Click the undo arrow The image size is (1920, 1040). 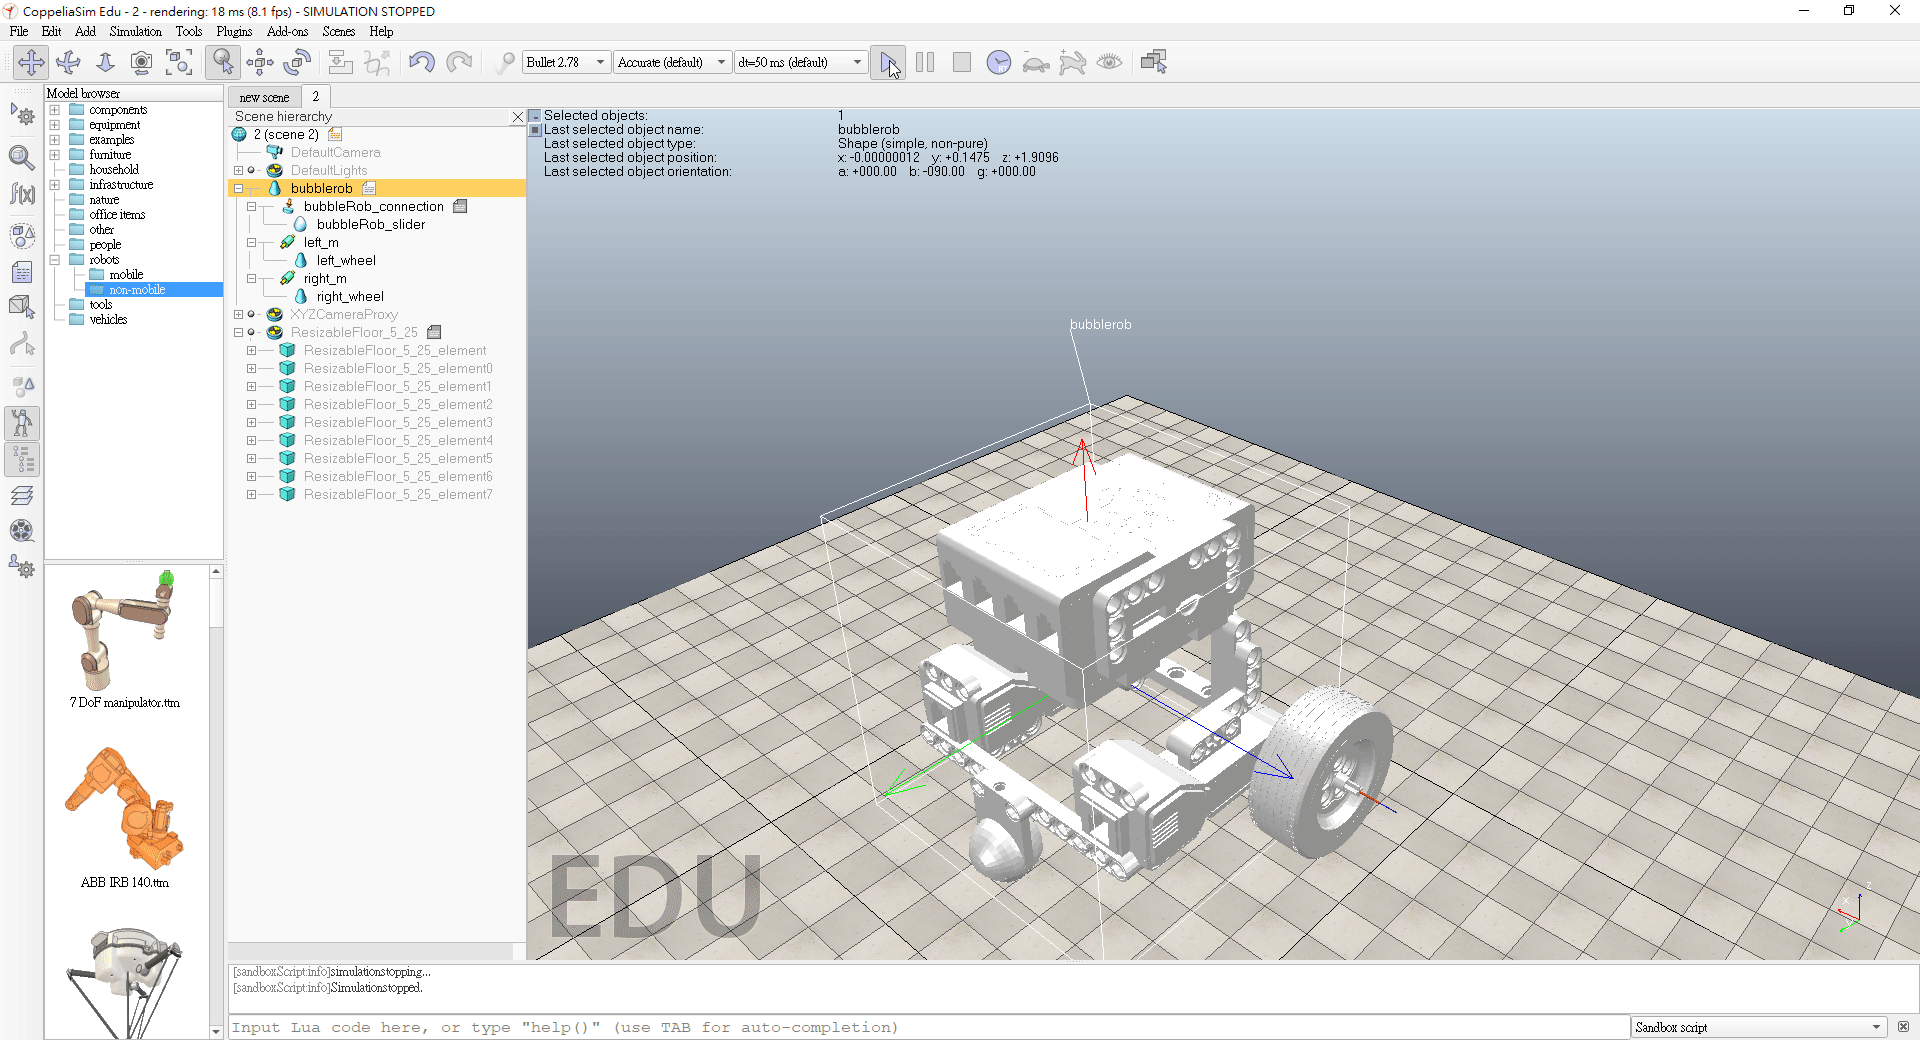(421, 62)
